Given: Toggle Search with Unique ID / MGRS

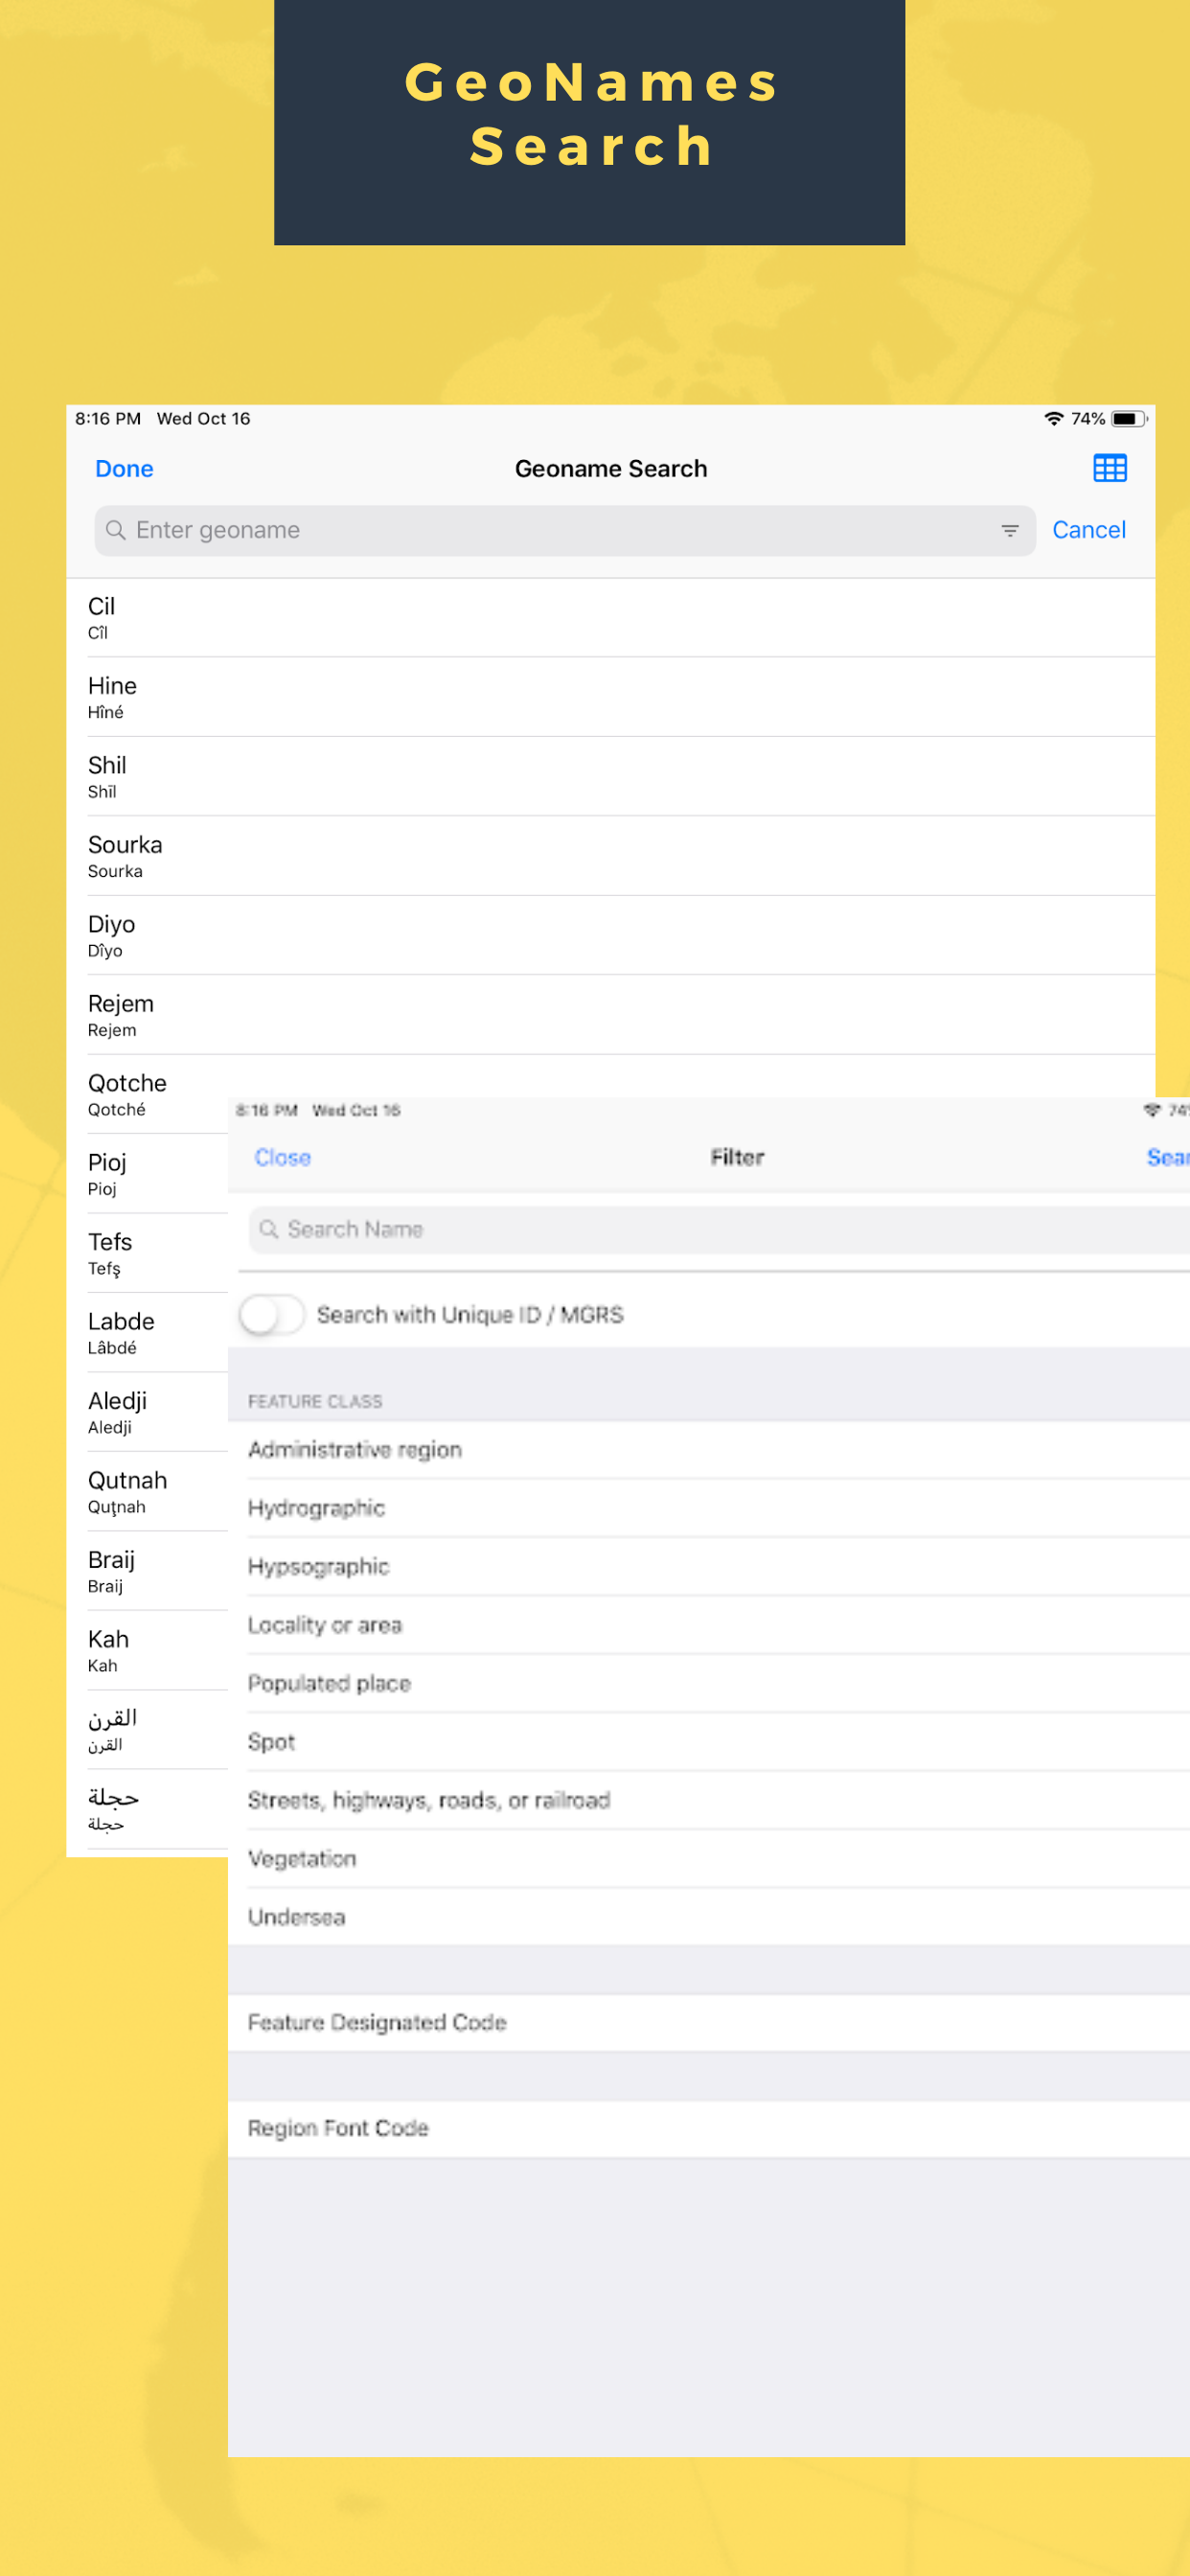Looking at the screenshot, I should [271, 1315].
